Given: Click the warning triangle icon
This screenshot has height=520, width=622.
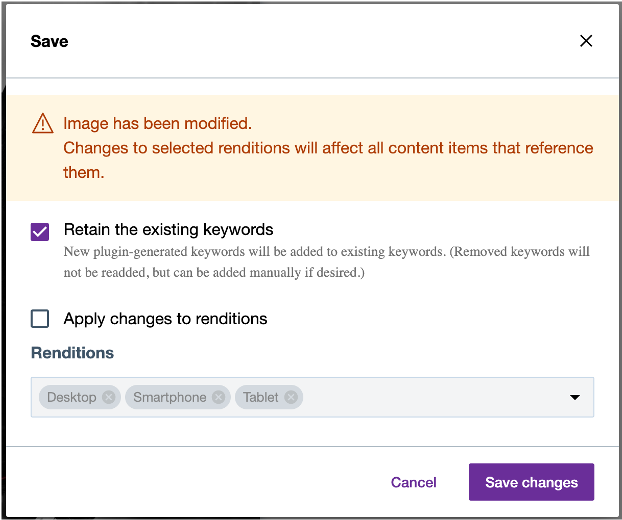Looking at the screenshot, I should click(43, 124).
